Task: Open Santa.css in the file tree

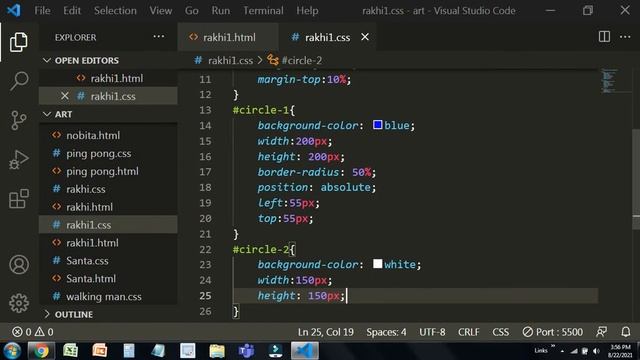Action: 87,260
